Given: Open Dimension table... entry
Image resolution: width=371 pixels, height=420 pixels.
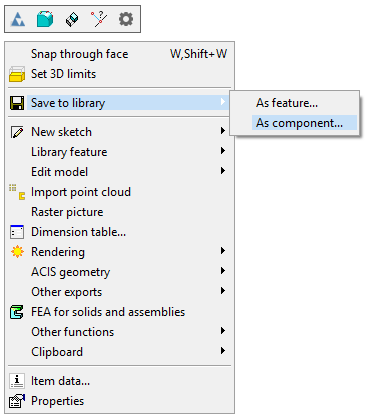Looking at the screenshot, I should (x=119, y=232).
